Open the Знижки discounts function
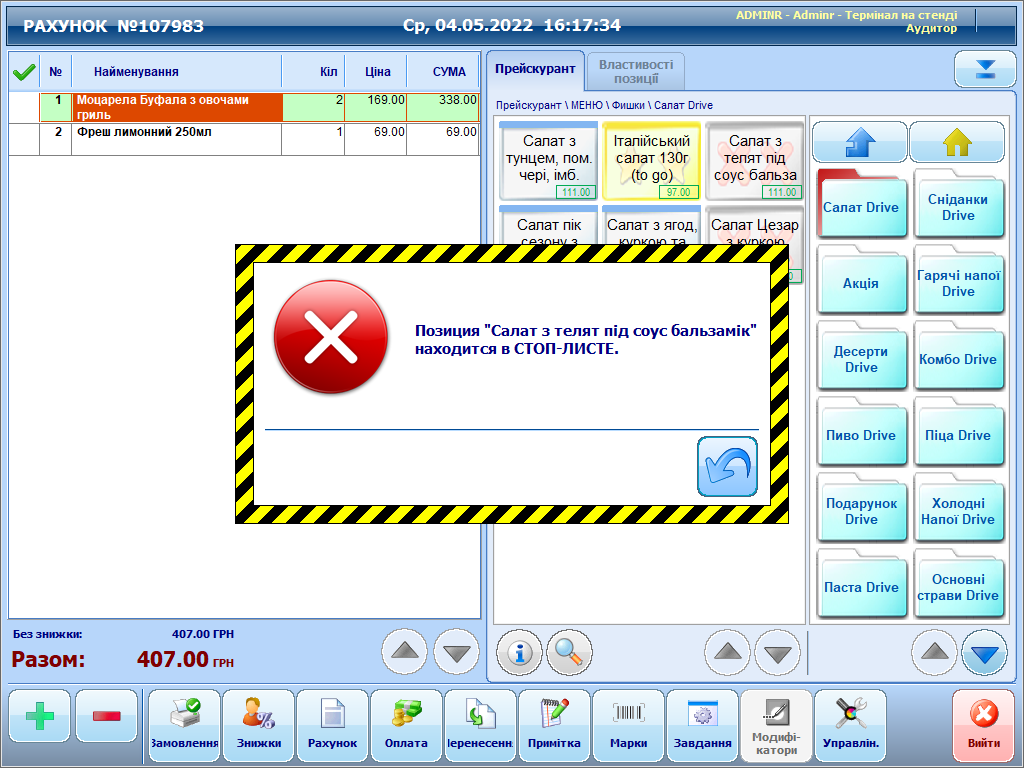This screenshot has height=768, width=1024. (x=259, y=726)
